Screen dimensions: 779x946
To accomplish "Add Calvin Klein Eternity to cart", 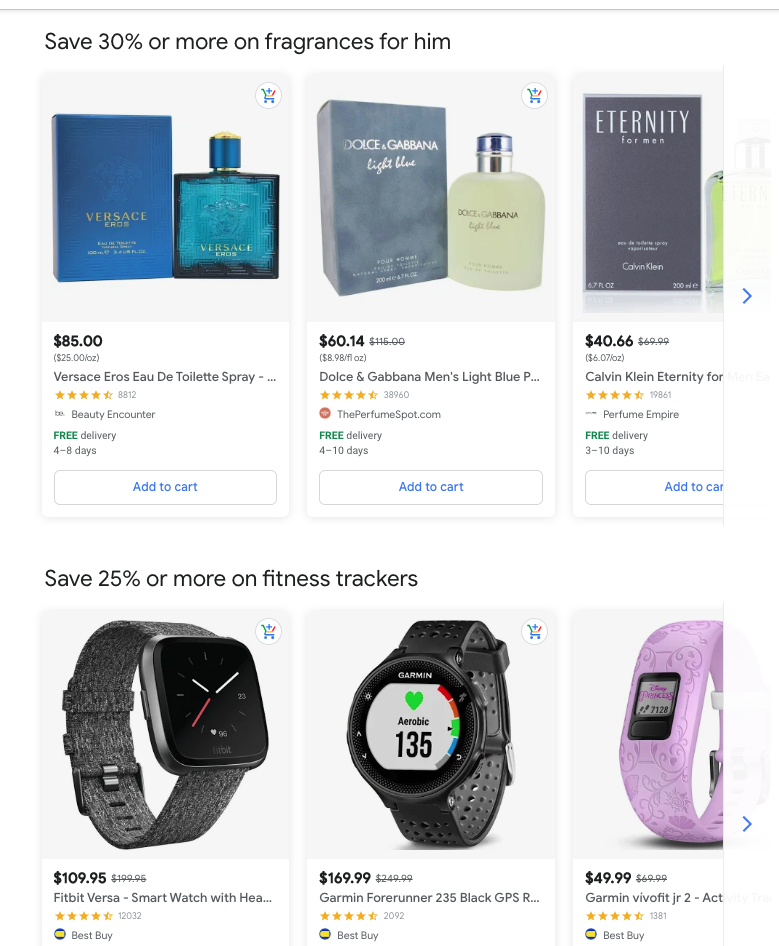I will (655, 487).
